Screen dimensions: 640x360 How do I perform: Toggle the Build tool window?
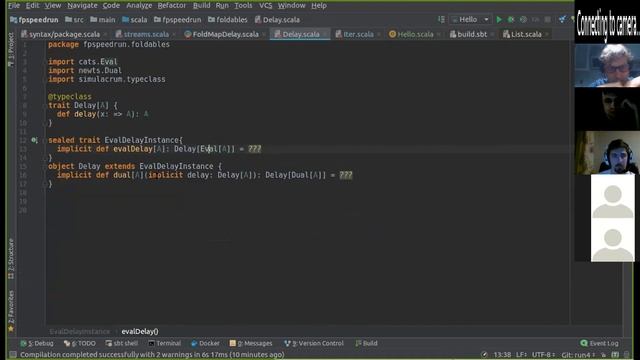tap(367, 343)
